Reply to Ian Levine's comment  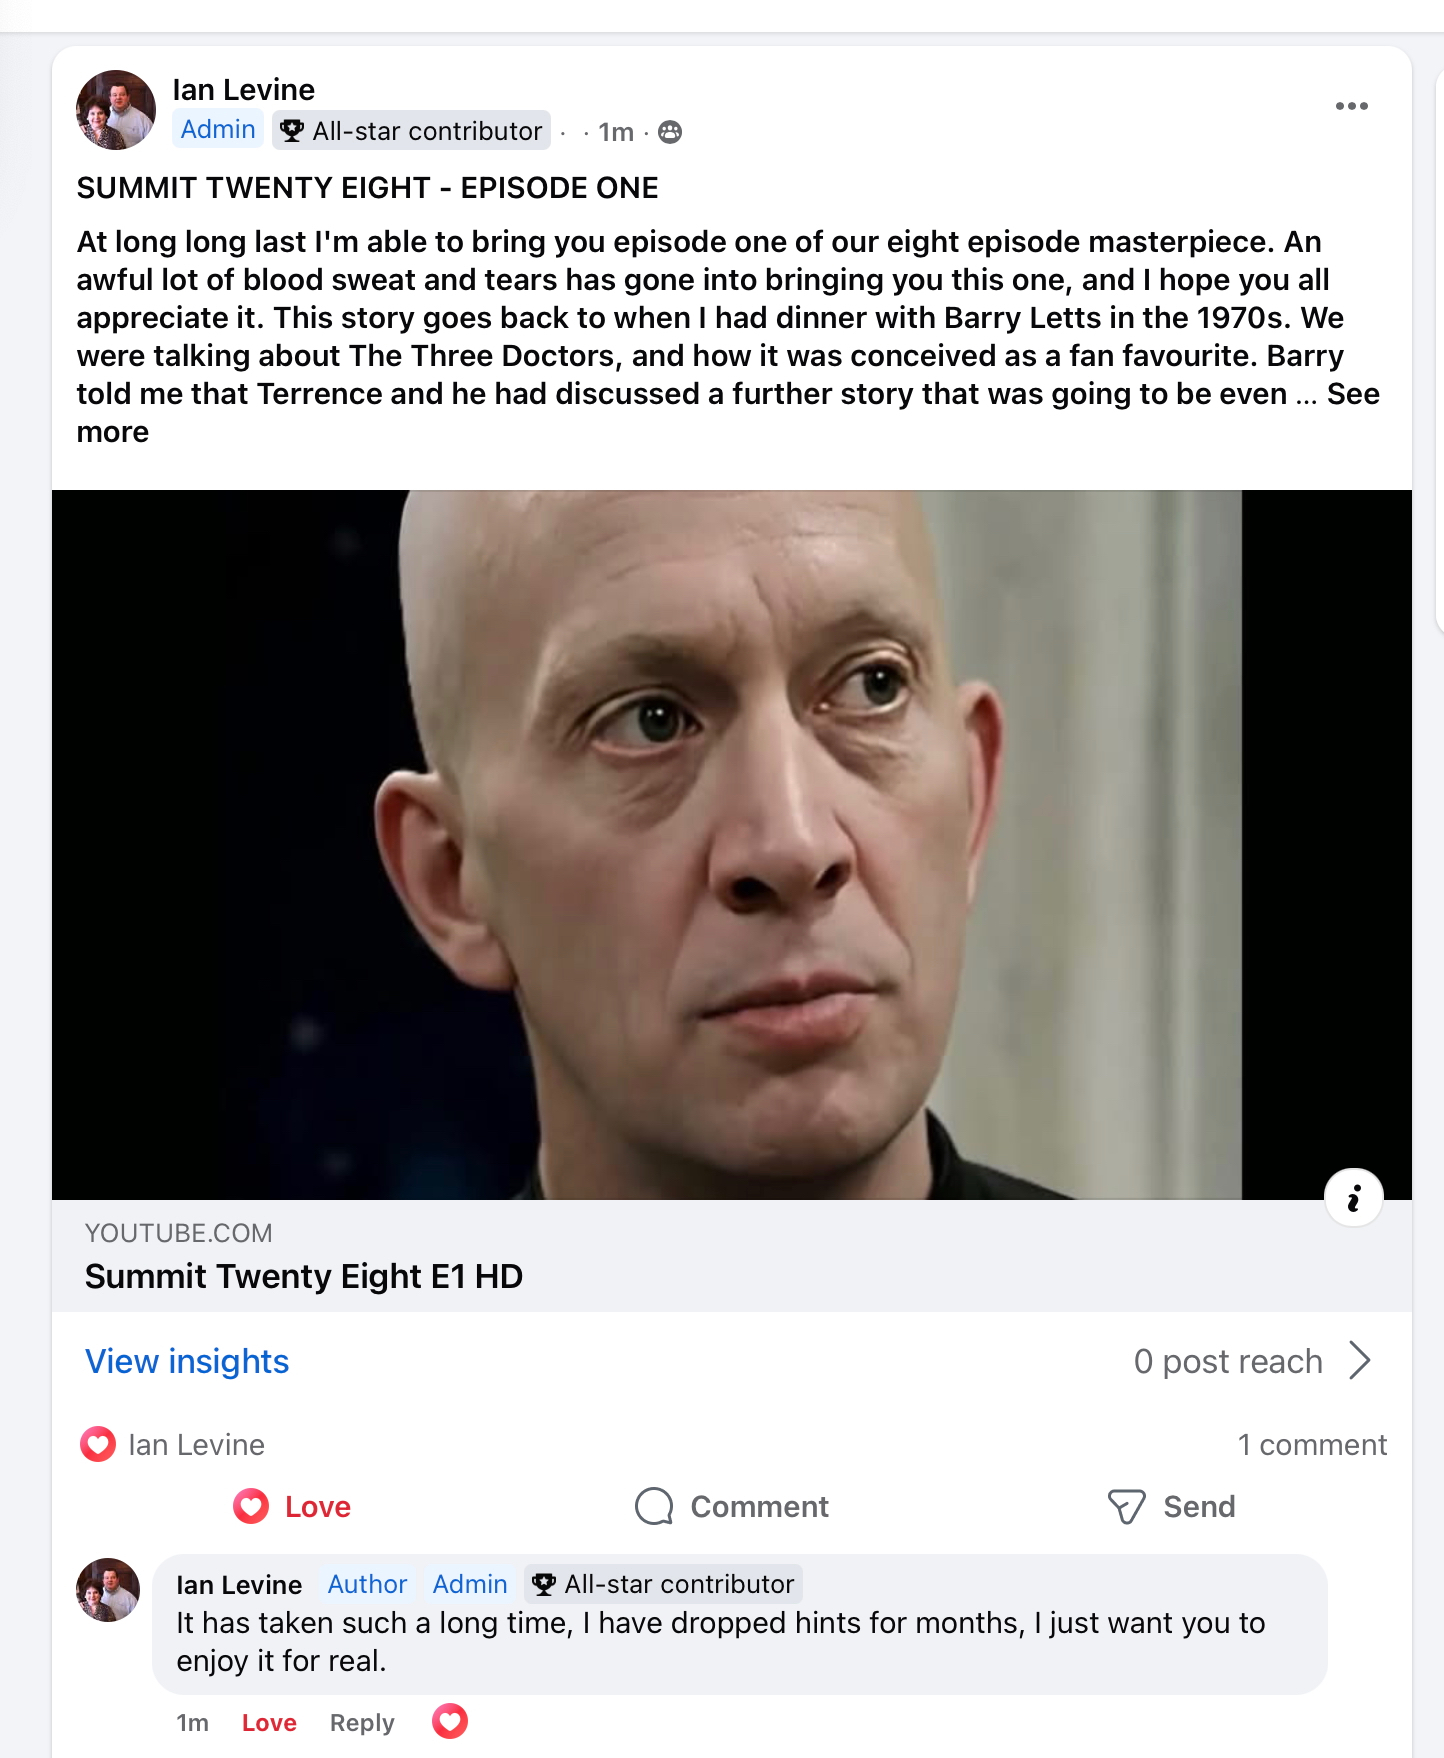tap(362, 1722)
